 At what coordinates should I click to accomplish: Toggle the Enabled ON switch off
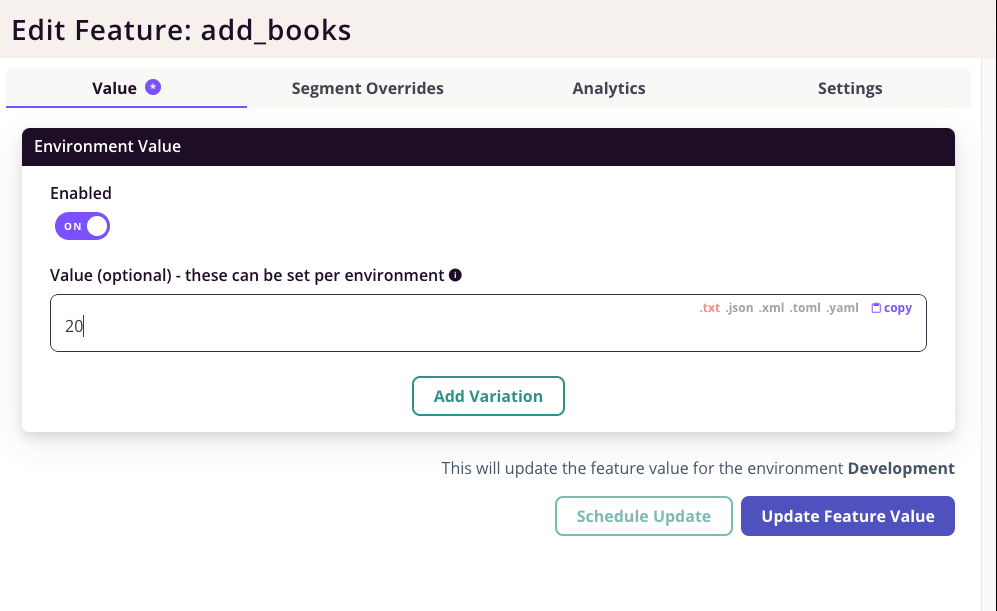coord(82,226)
